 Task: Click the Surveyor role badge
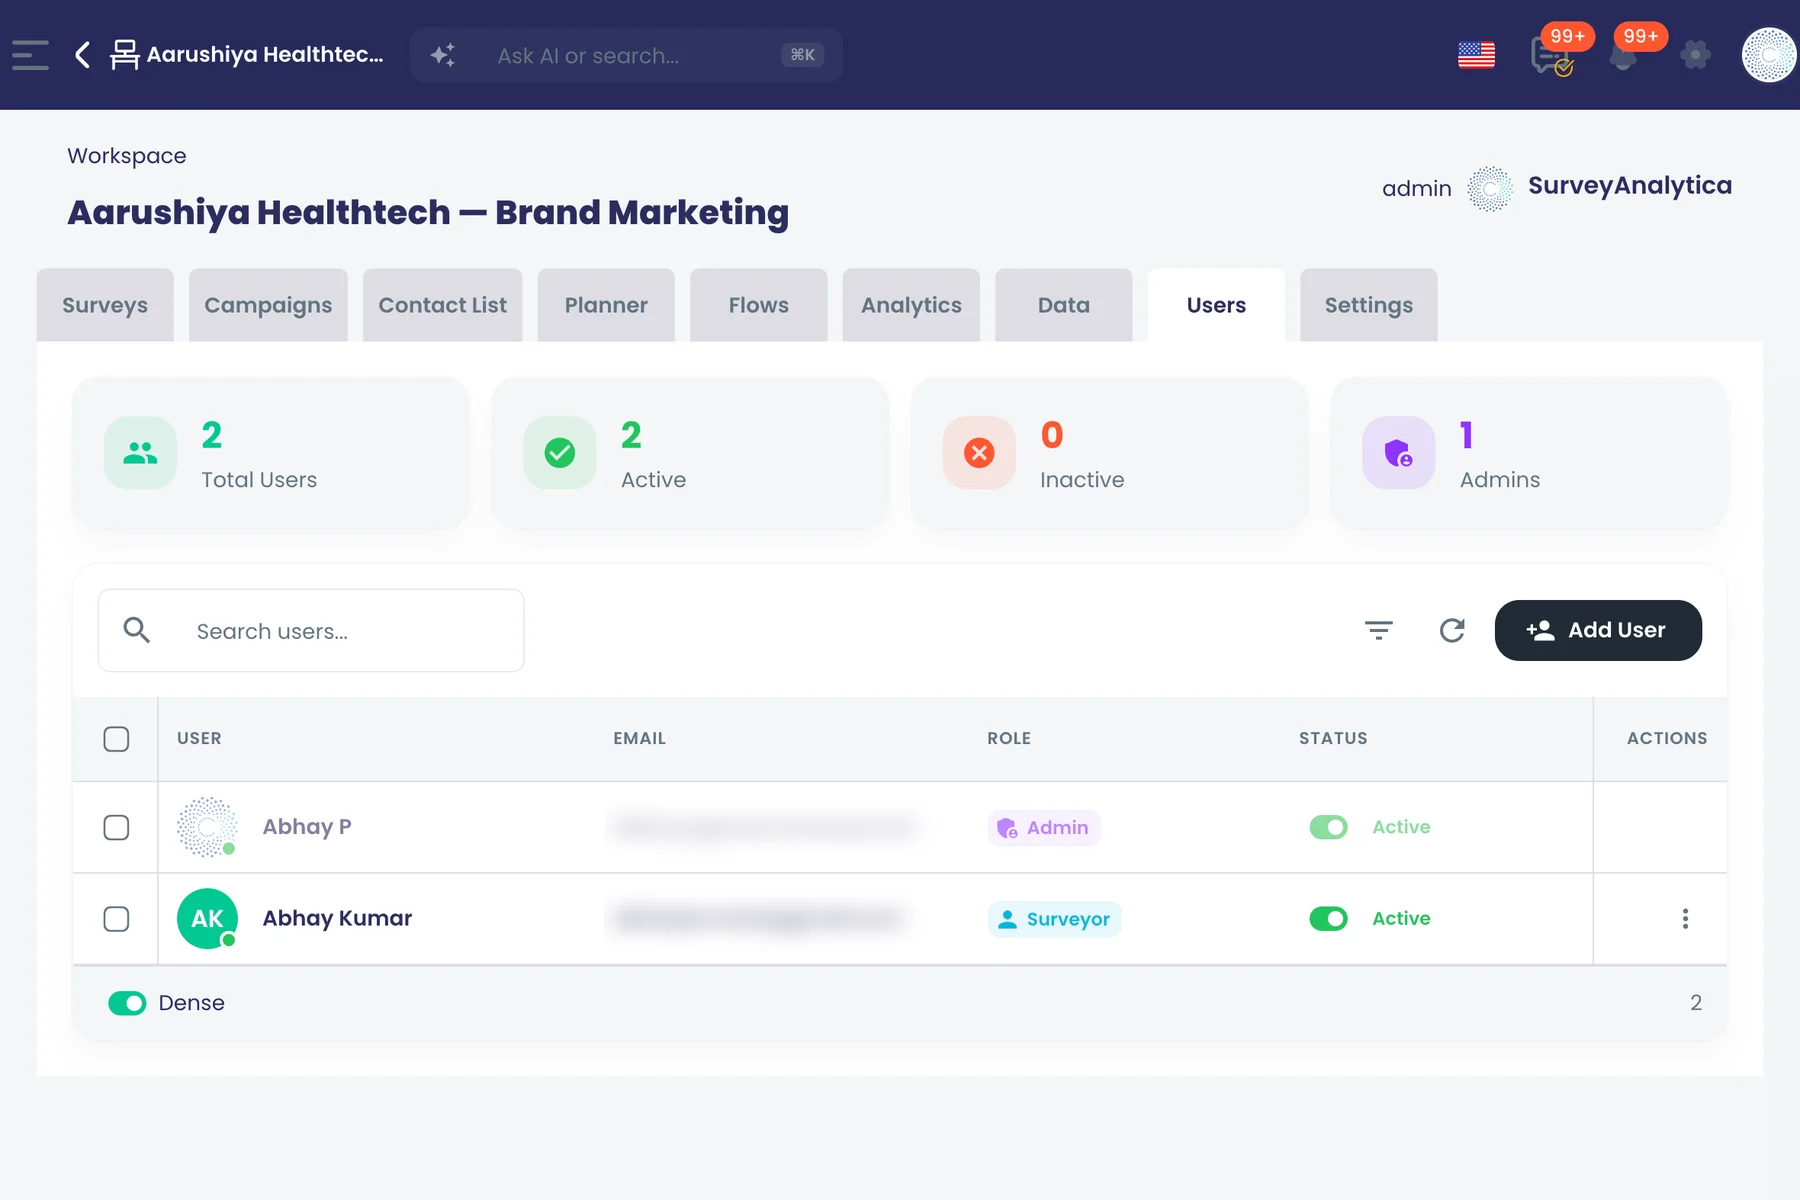coord(1055,919)
